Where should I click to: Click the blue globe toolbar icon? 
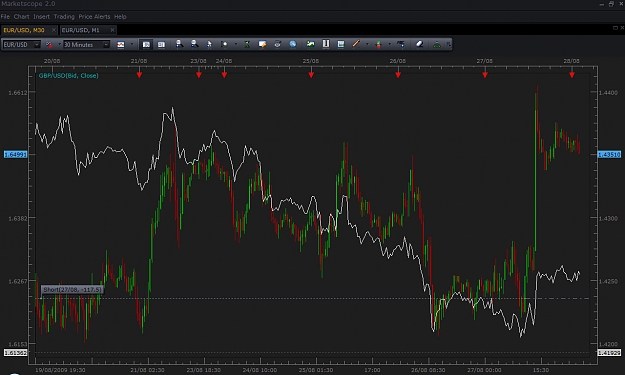[293, 44]
